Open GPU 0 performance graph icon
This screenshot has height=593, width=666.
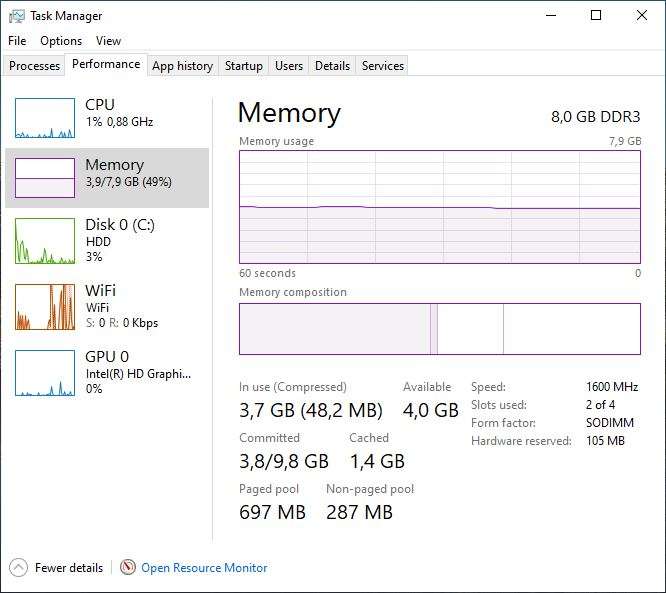pos(45,373)
